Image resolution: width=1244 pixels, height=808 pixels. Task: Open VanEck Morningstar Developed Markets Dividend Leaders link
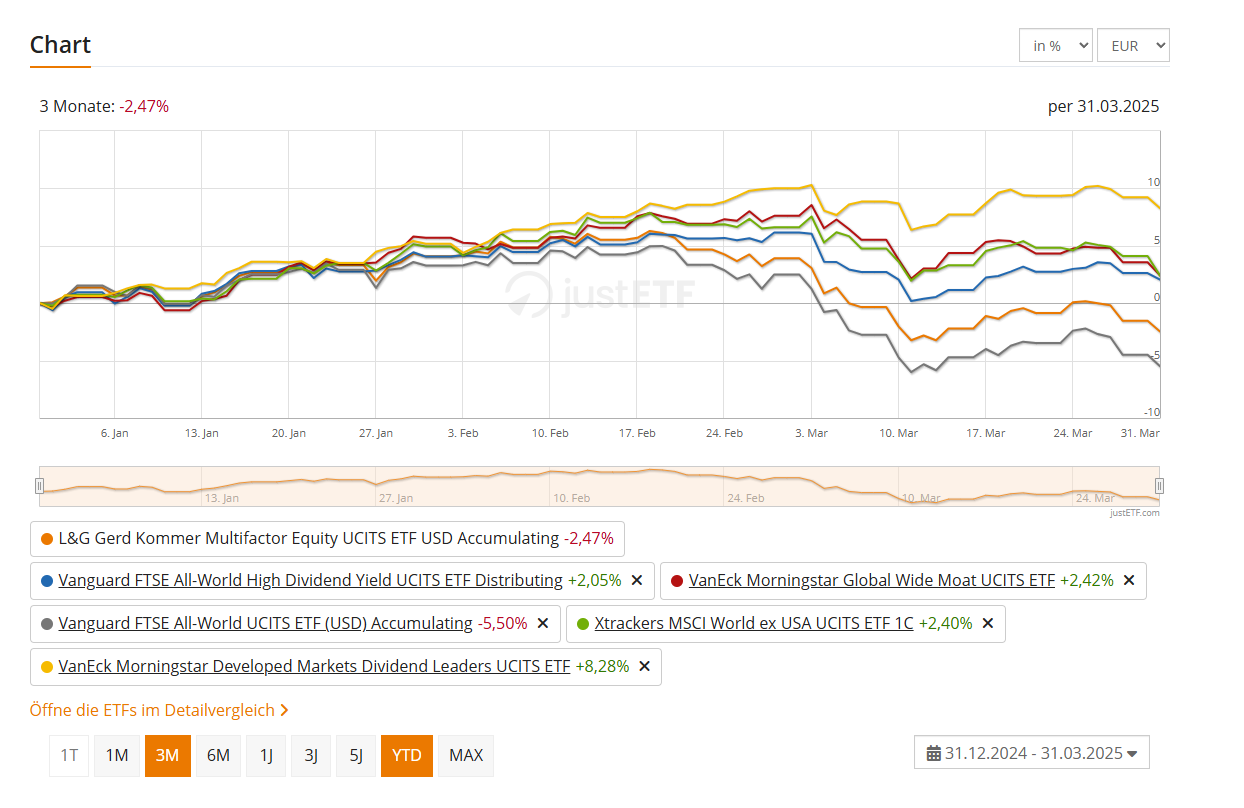(314, 666)
